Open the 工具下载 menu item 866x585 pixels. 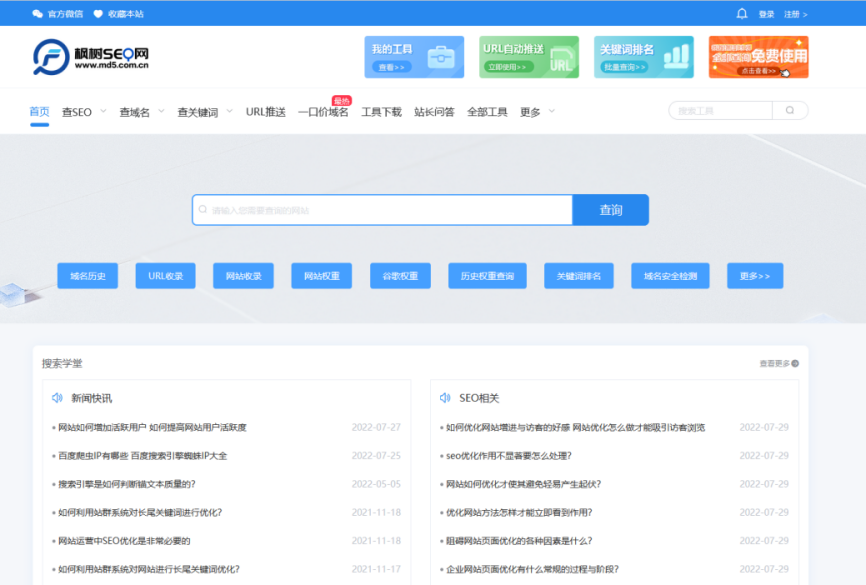pyautogui.click(x=382, y=112)
